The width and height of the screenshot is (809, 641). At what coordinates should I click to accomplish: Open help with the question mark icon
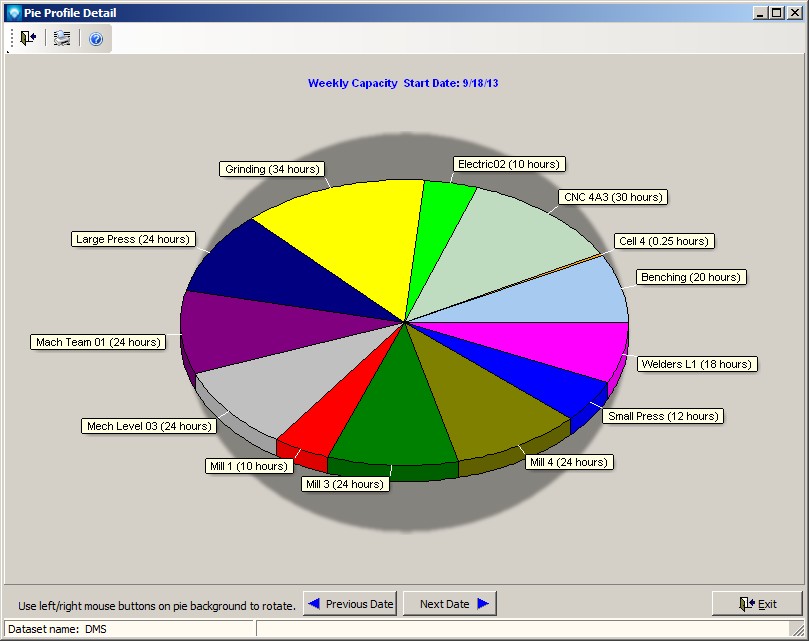[x=96, y=39]
